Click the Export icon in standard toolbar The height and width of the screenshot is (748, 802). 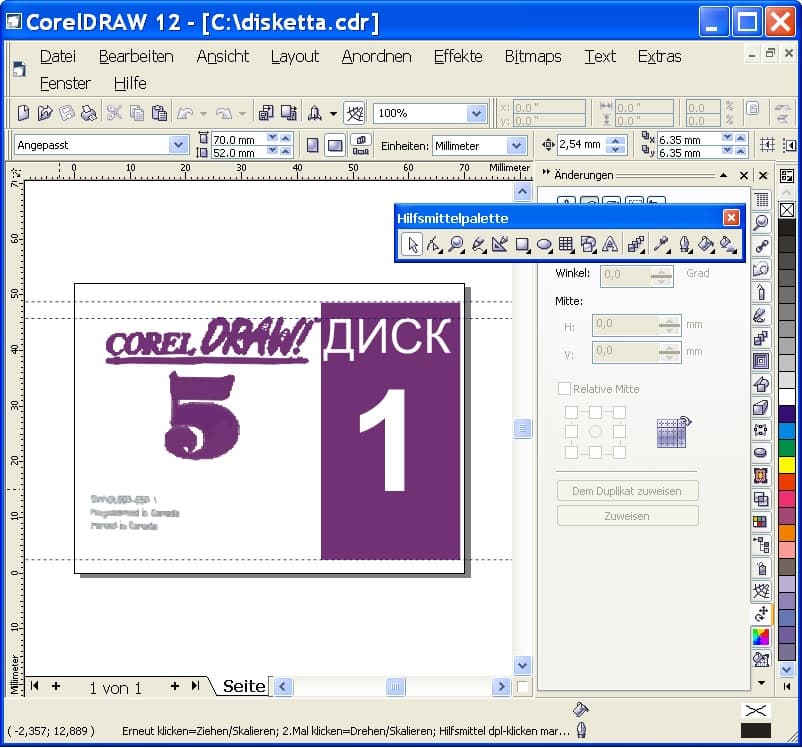289,113
